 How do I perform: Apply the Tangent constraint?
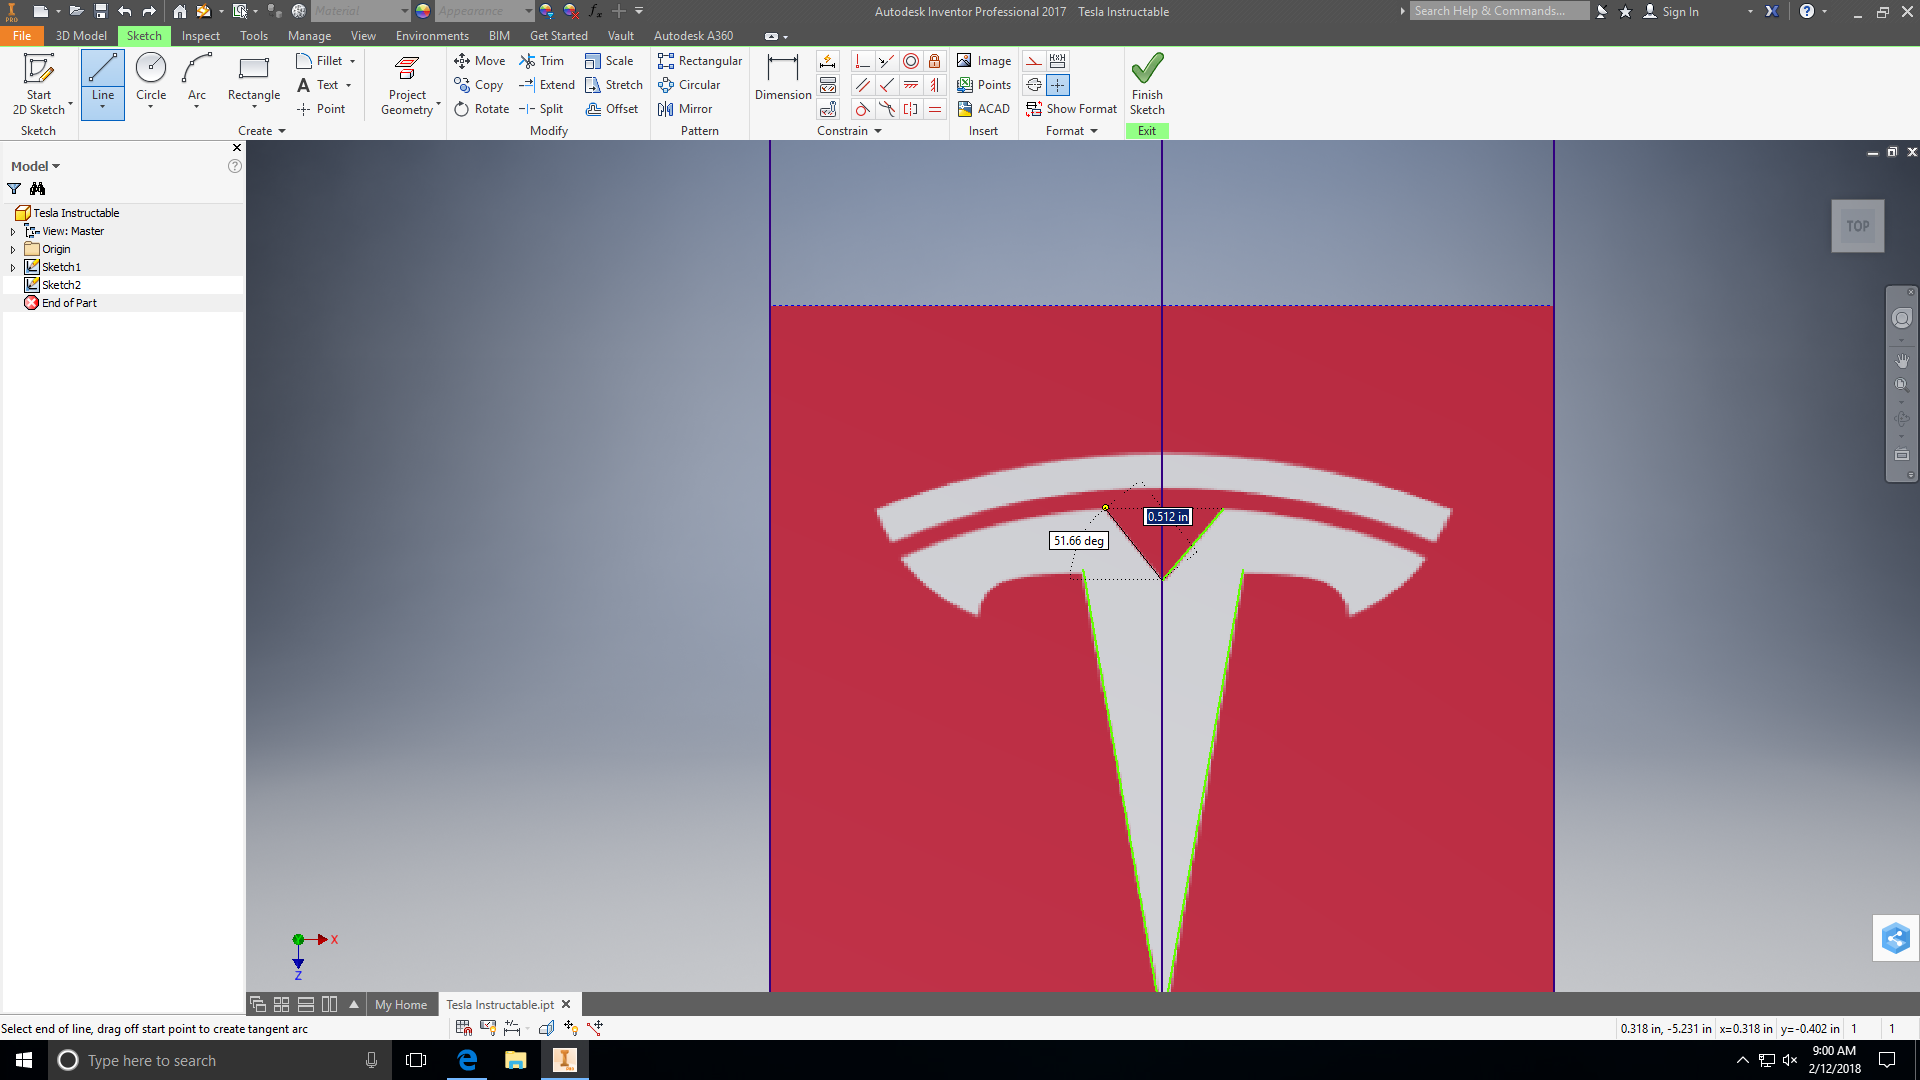point(863,109)
